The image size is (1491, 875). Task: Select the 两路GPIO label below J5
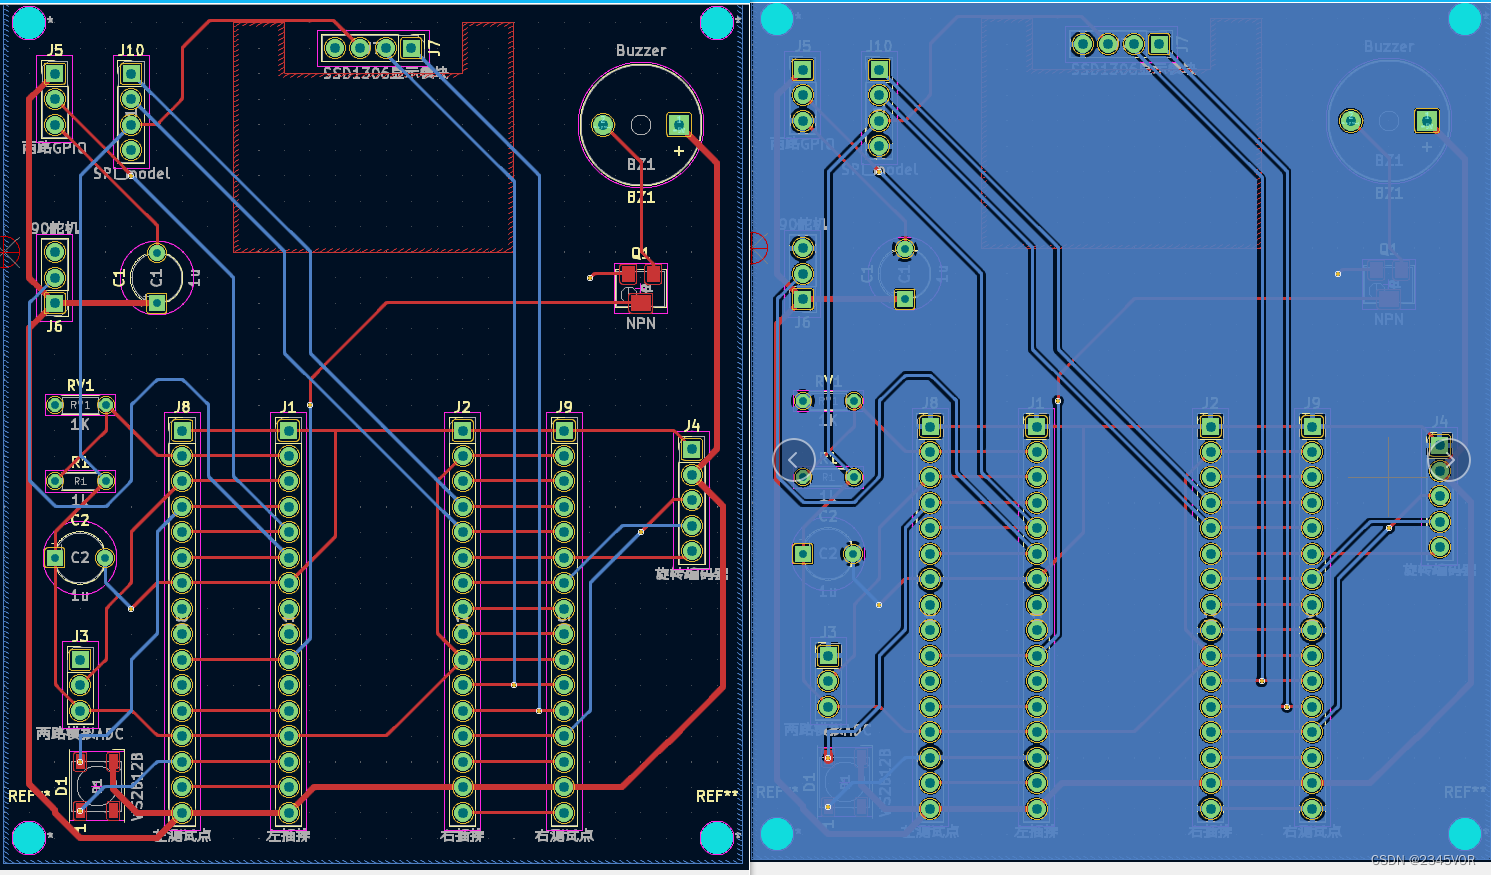pos(55,148)
